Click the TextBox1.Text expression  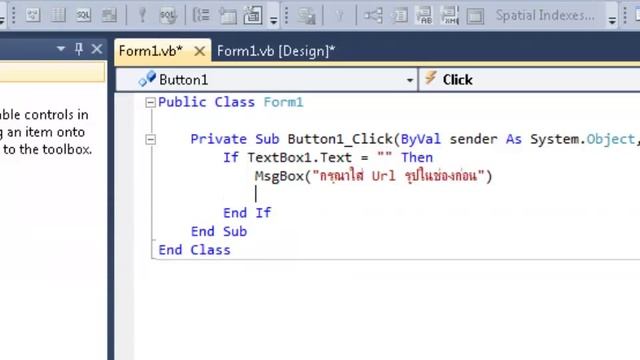click(300, 158)
